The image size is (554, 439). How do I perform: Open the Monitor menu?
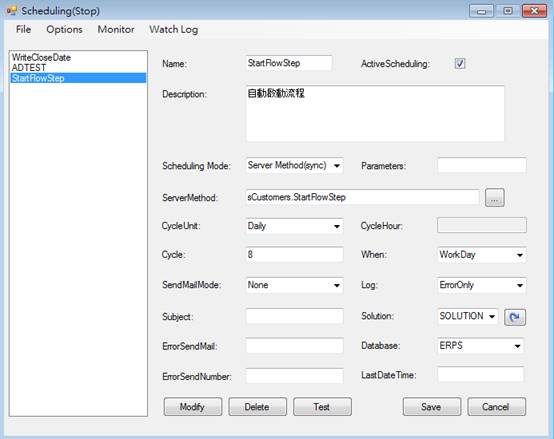point(116,29)
